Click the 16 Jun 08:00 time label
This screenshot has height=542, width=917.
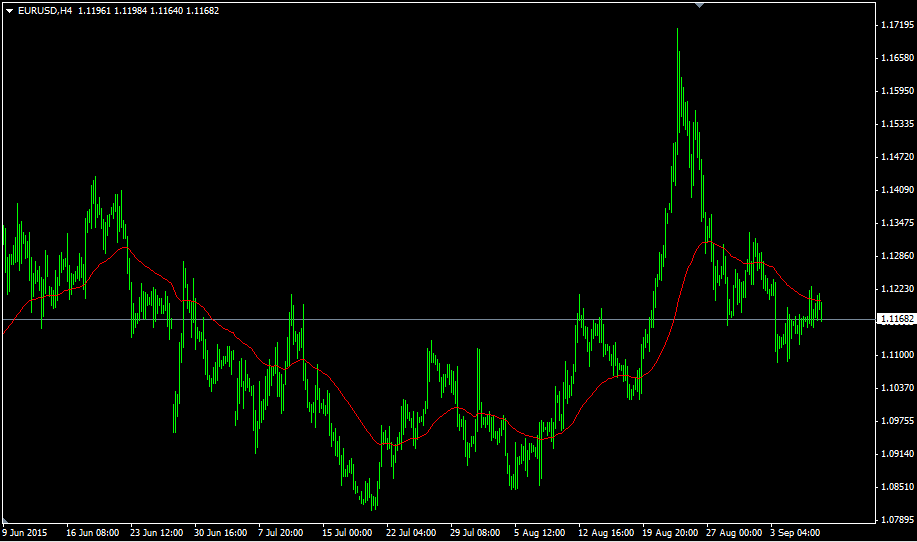pos(92,533)
